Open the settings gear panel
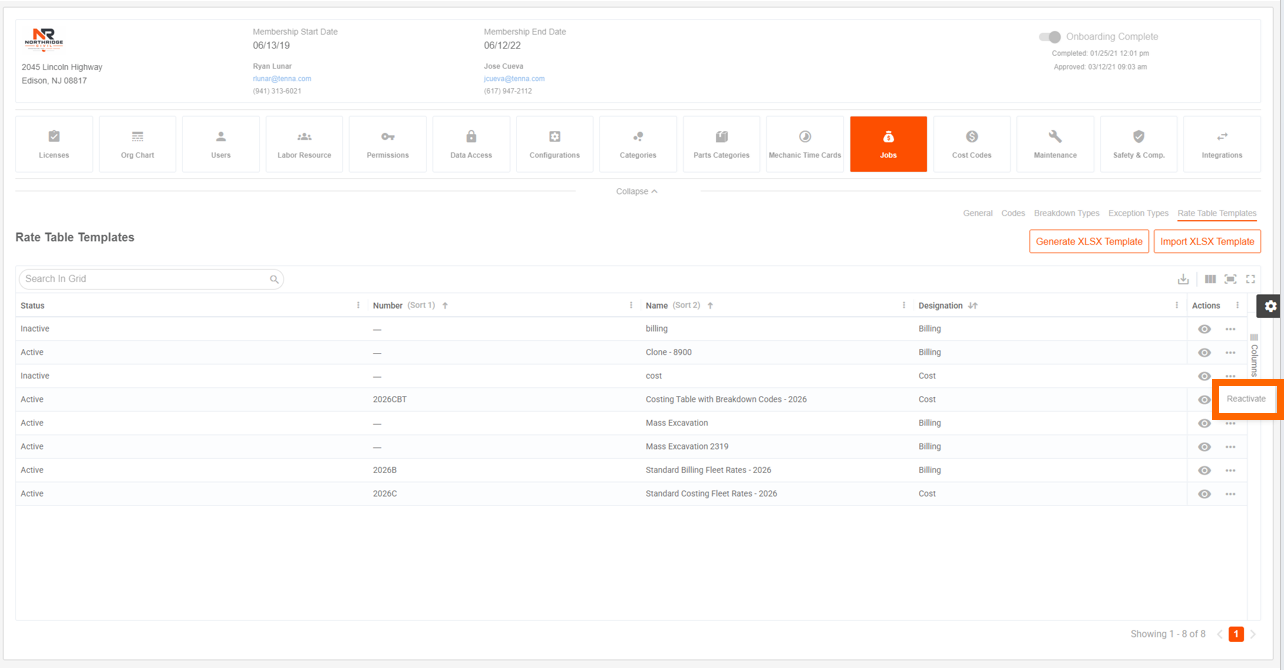Image resolution: width=1284 pixels, height=670 pixels. pos(1270,306)
